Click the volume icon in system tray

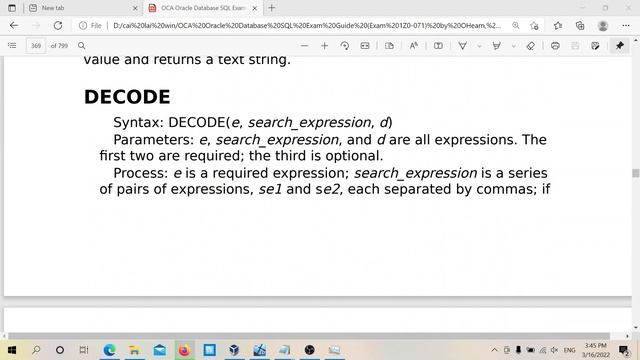(x=554, y=350)
